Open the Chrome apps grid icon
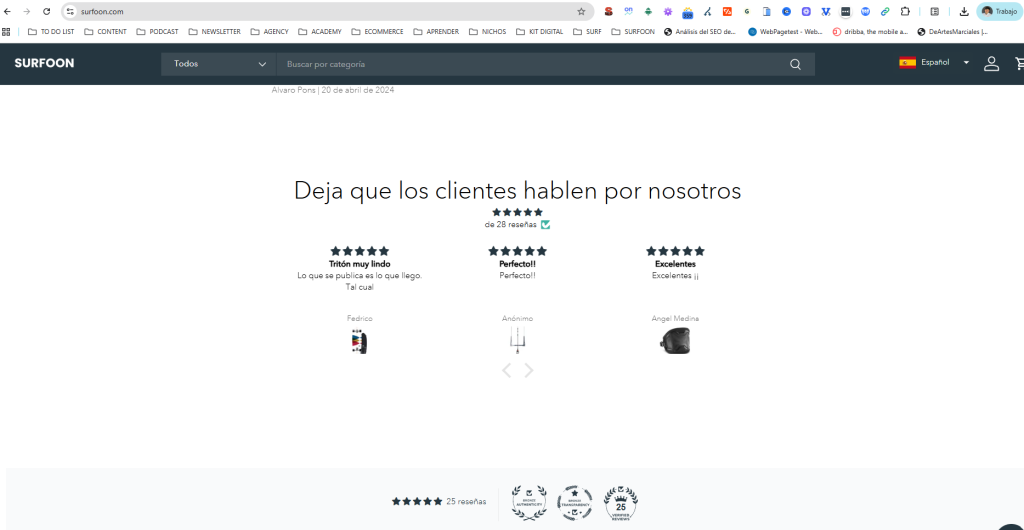Image resolution: width=1024 pixels, height=530 pixels. [7, 31]
